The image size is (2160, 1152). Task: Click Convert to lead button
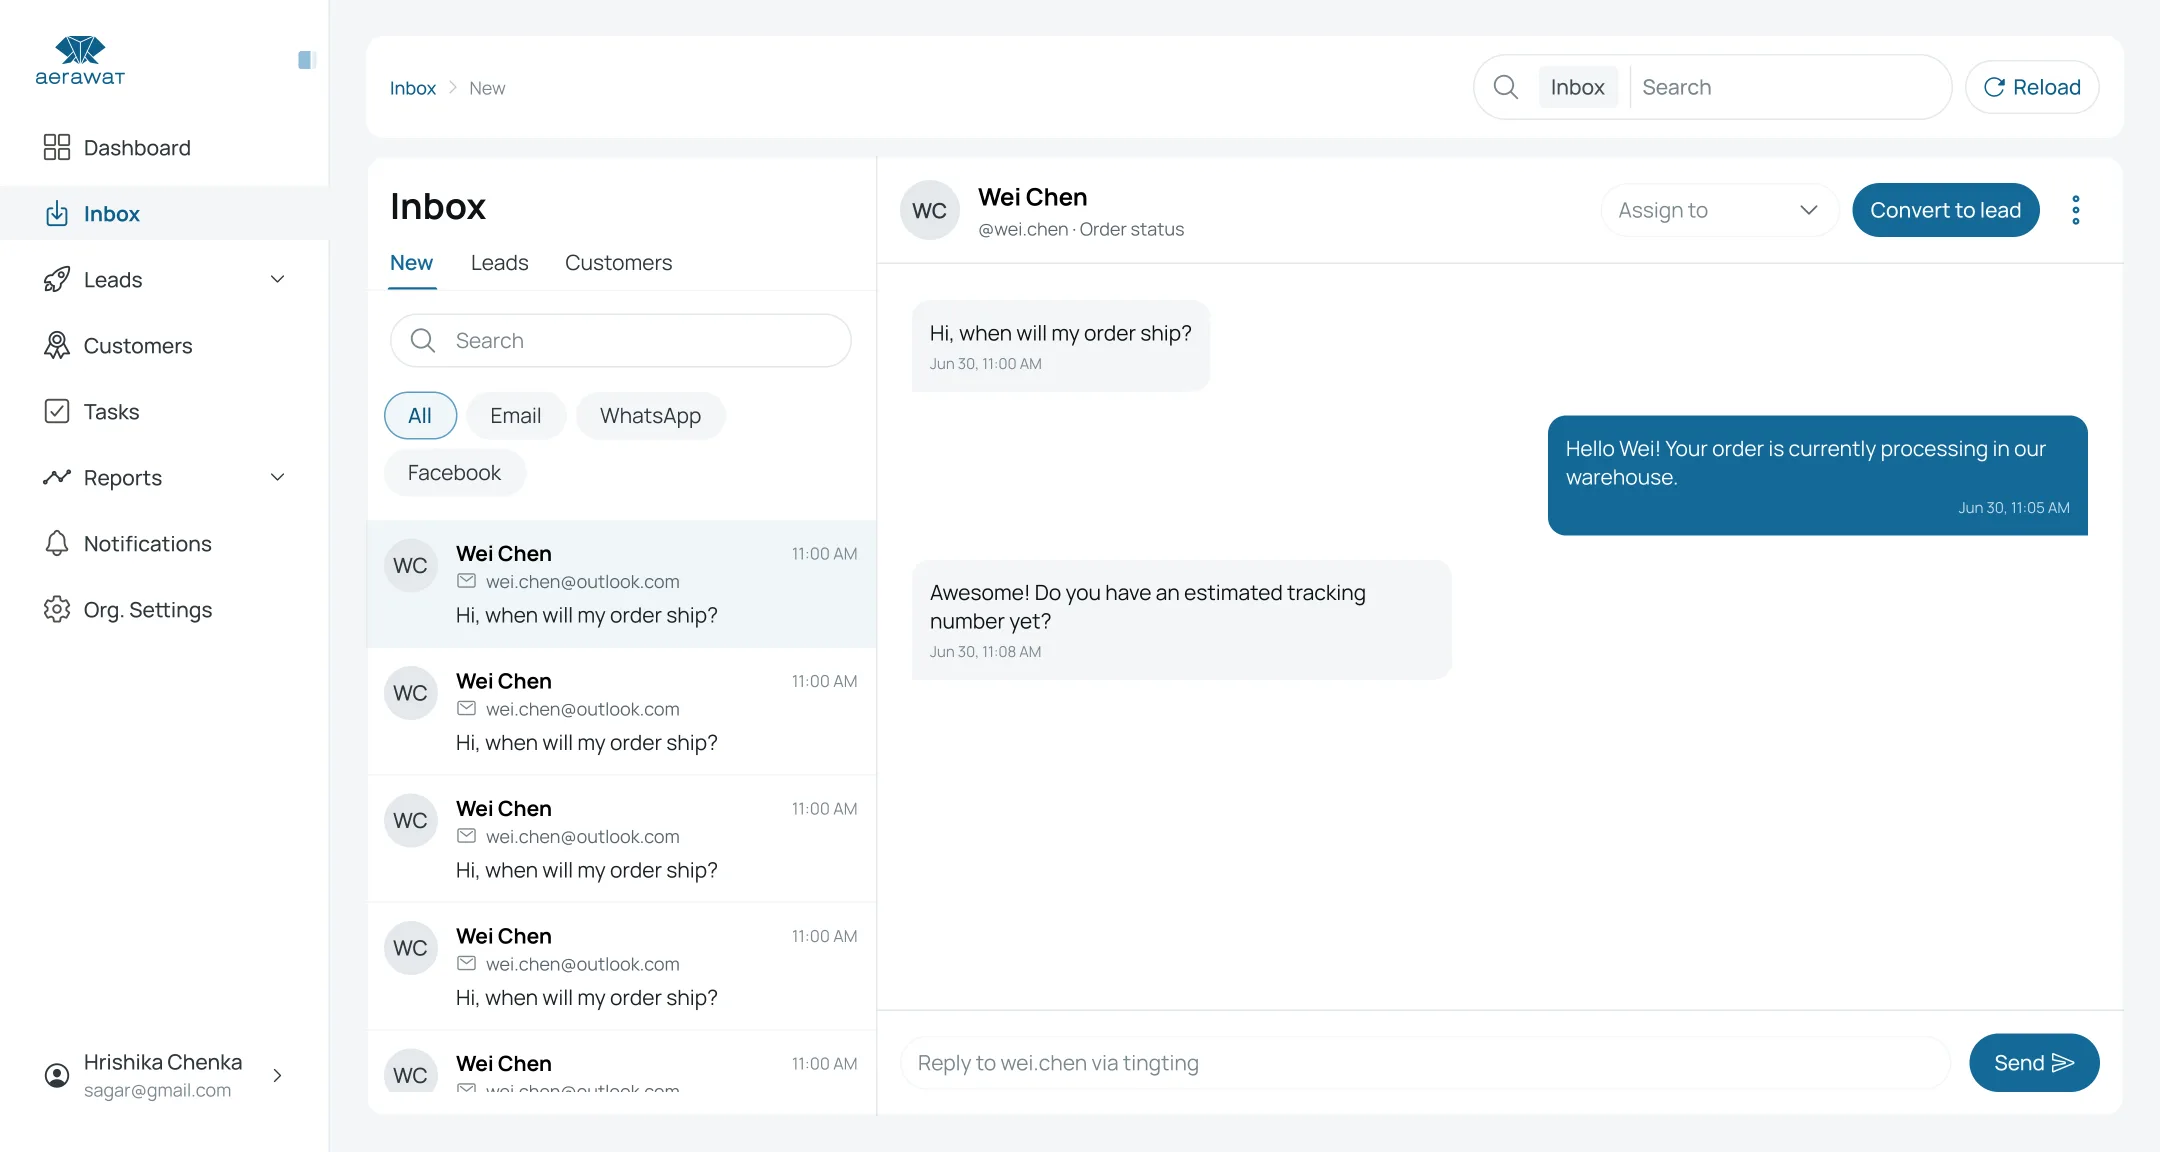(x=1946, y=210)
